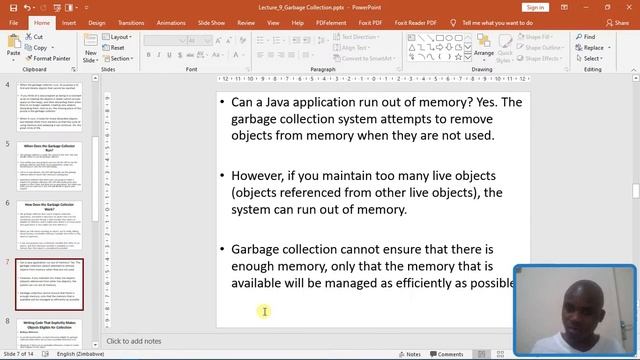
Task: Click Normal view icon in status bar
Action: 482,354
